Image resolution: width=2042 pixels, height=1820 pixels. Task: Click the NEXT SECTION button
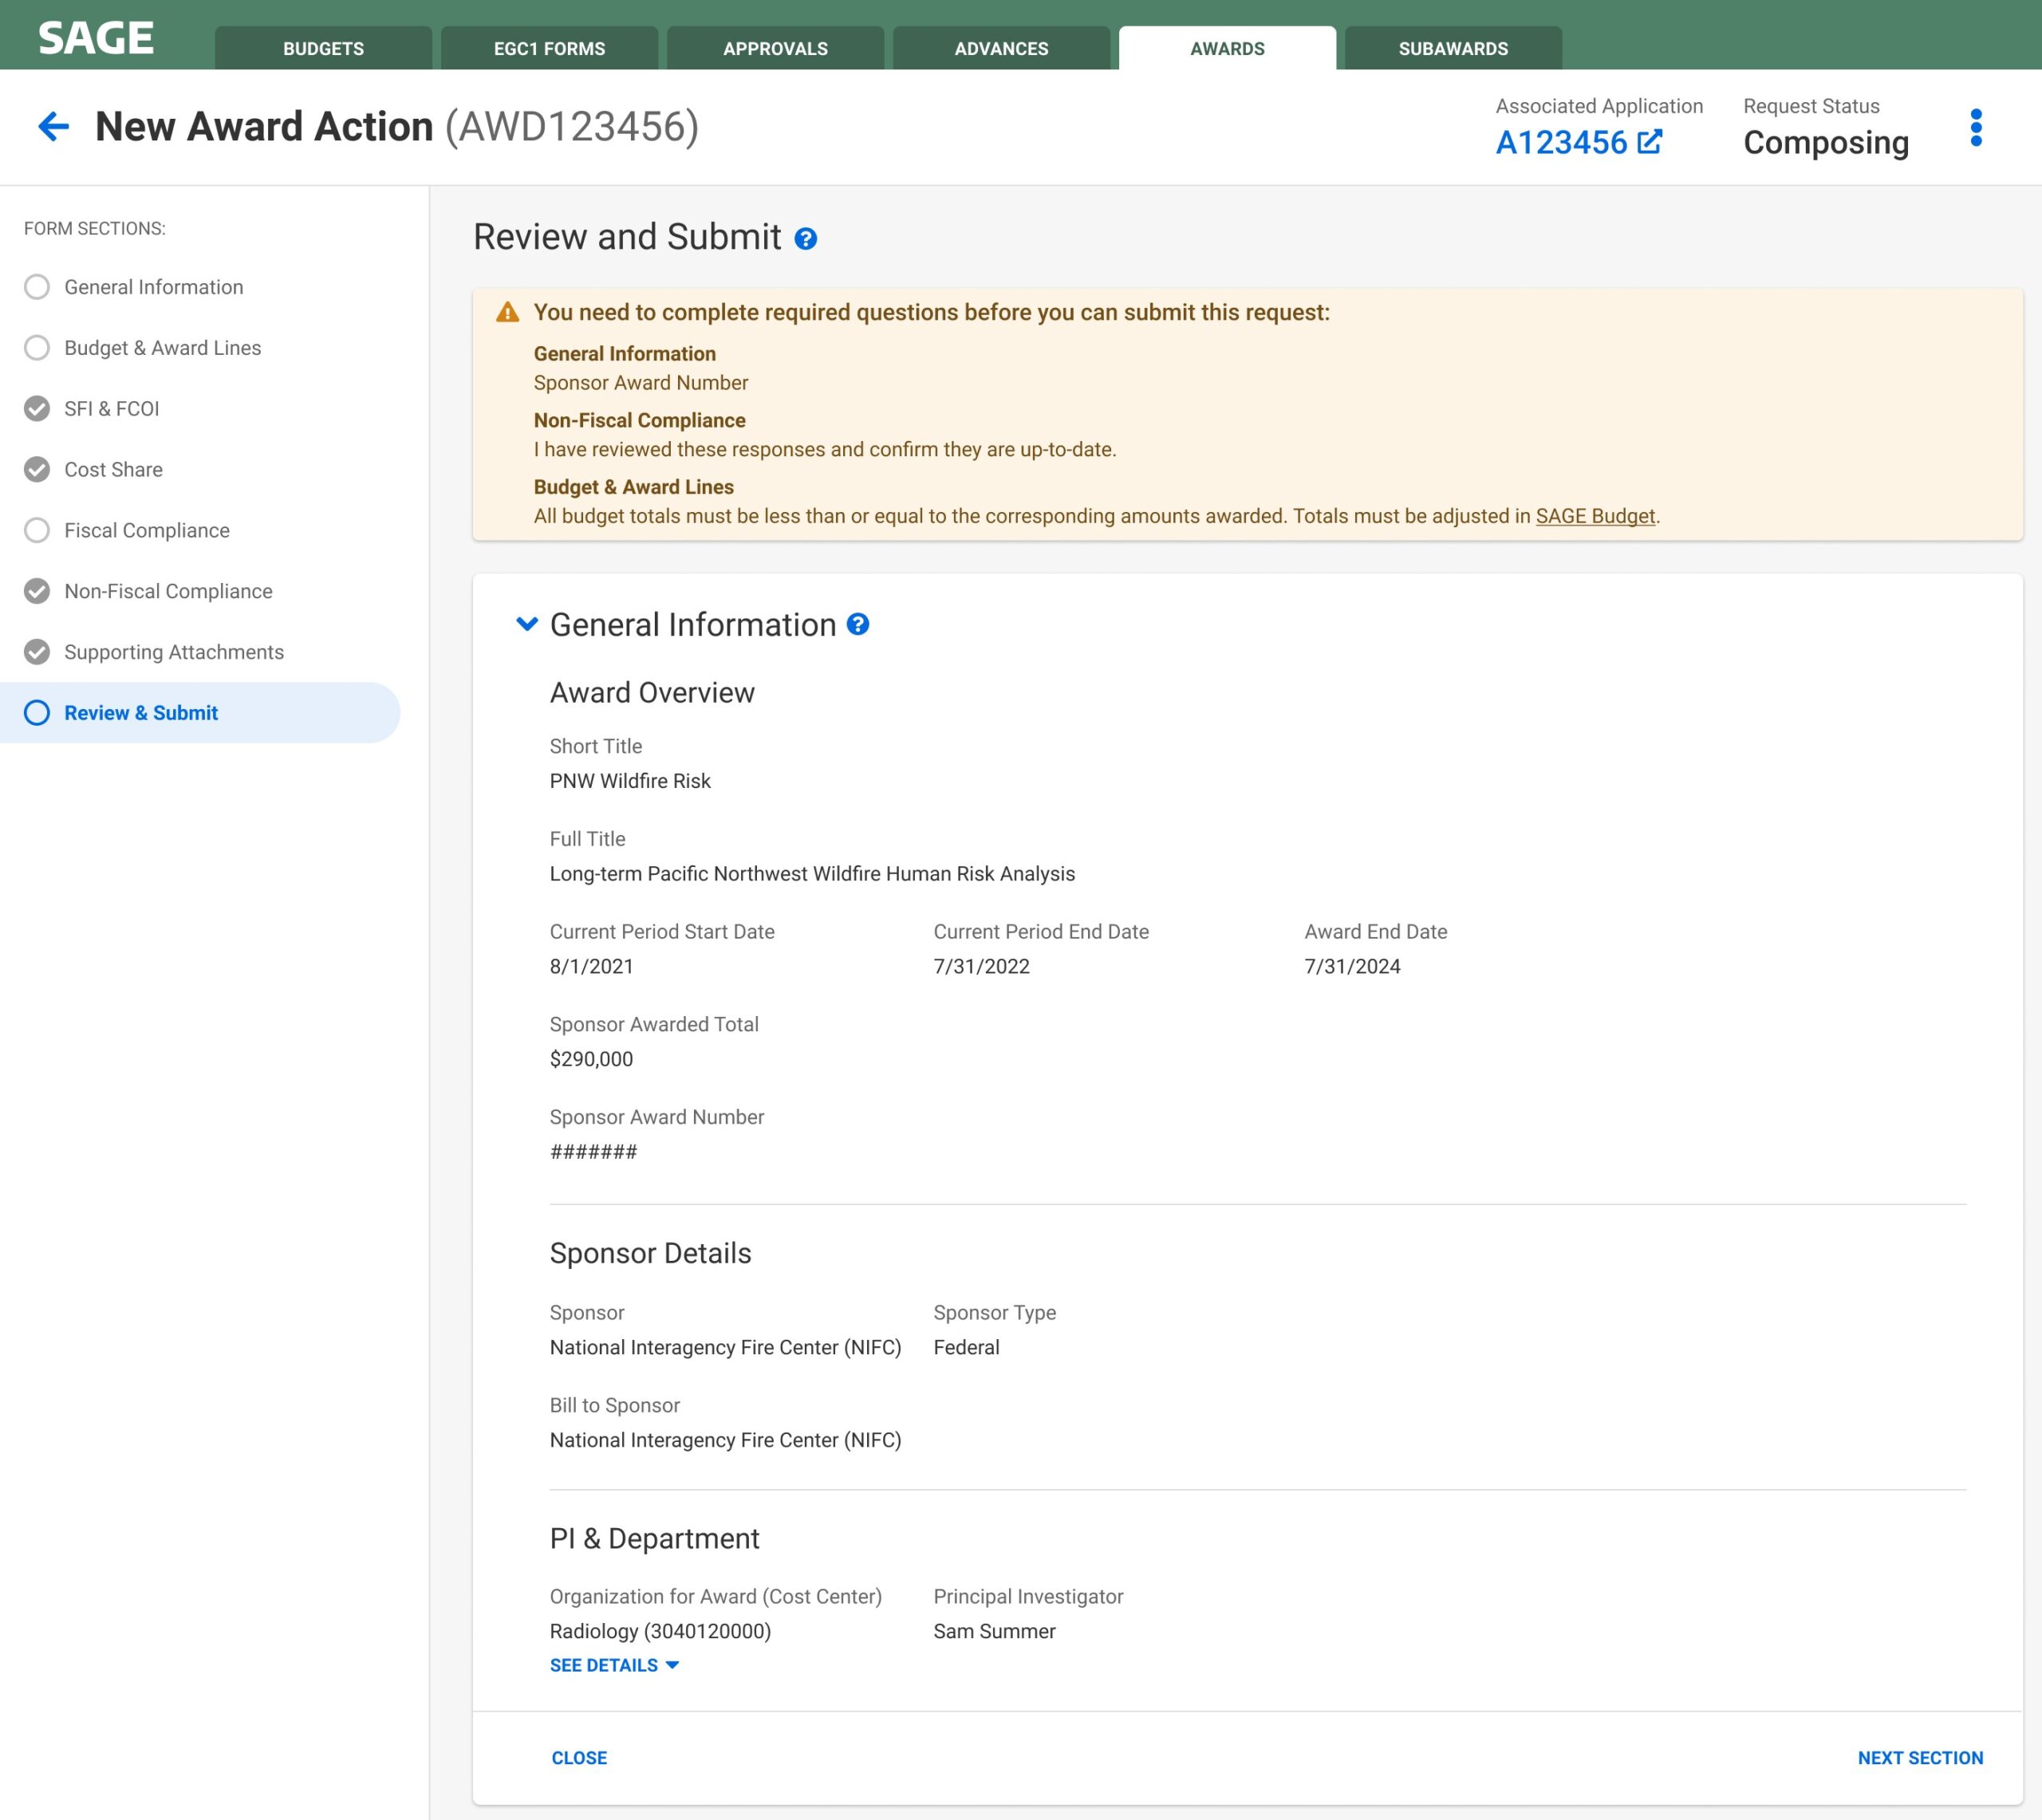[x=1920, y=1757]
